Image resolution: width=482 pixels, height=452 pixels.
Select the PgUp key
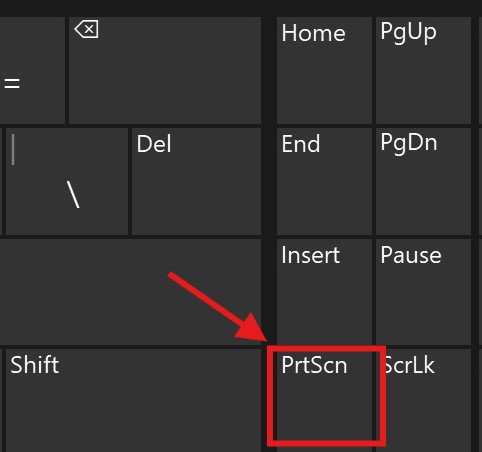pos(423,70)
